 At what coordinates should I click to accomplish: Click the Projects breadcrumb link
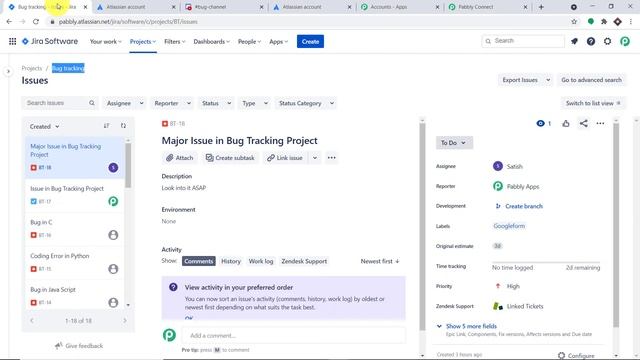[32, 68]
